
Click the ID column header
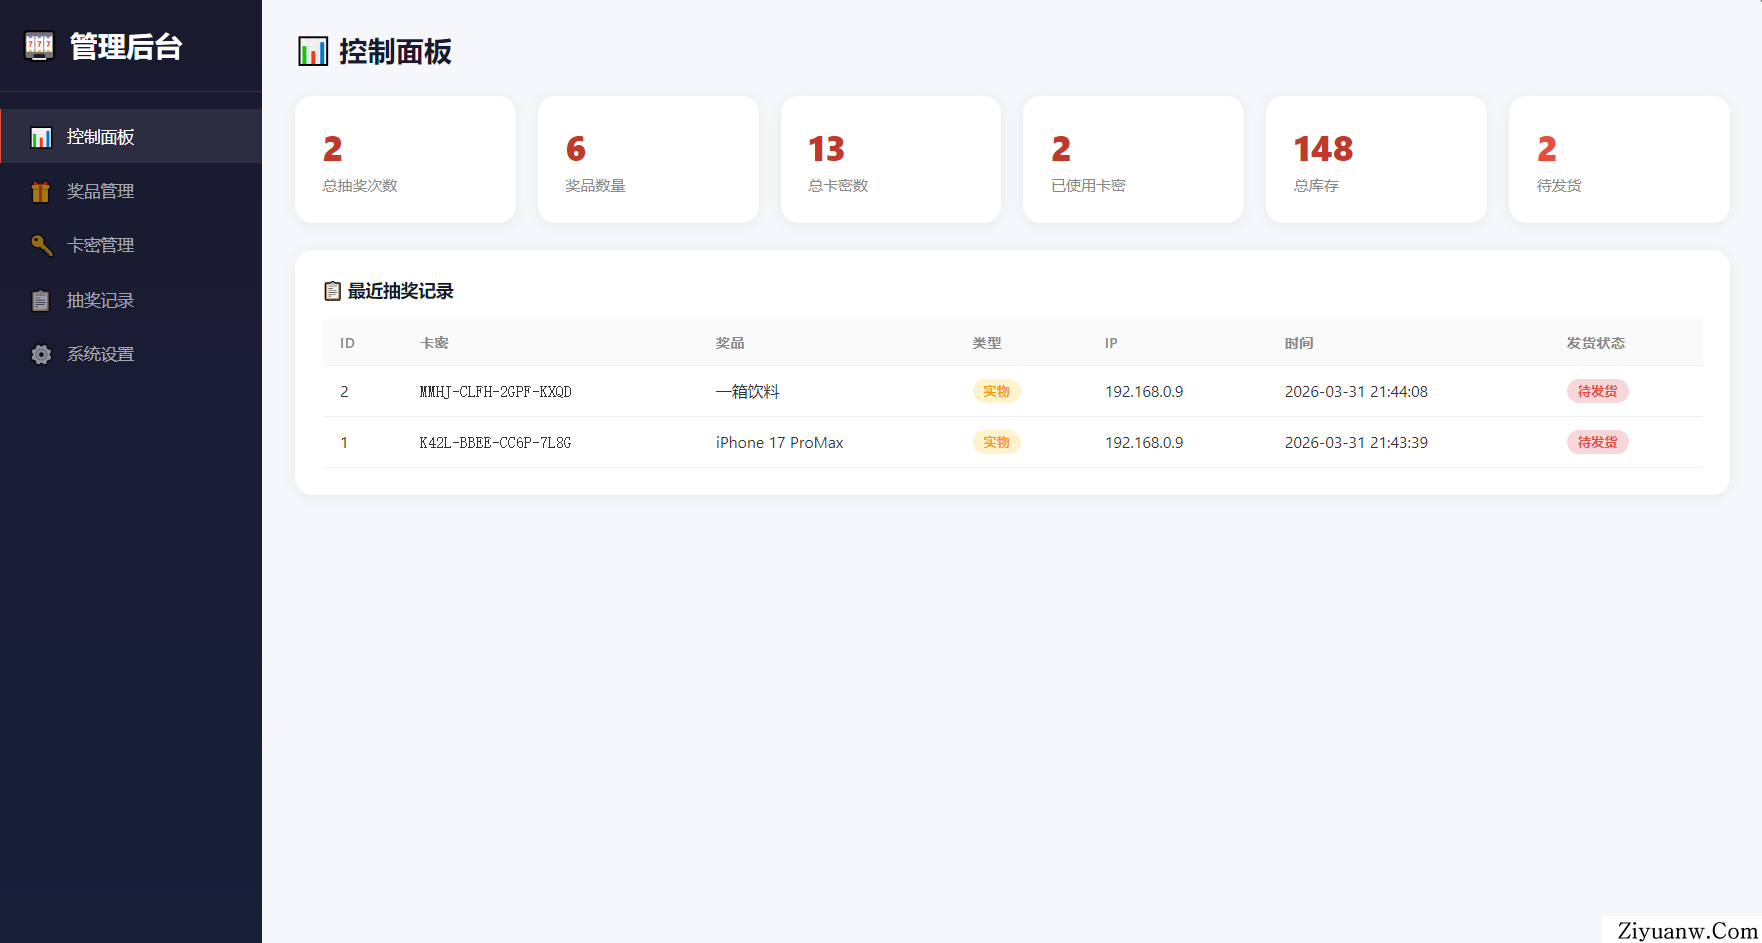(x=347, y=343)
